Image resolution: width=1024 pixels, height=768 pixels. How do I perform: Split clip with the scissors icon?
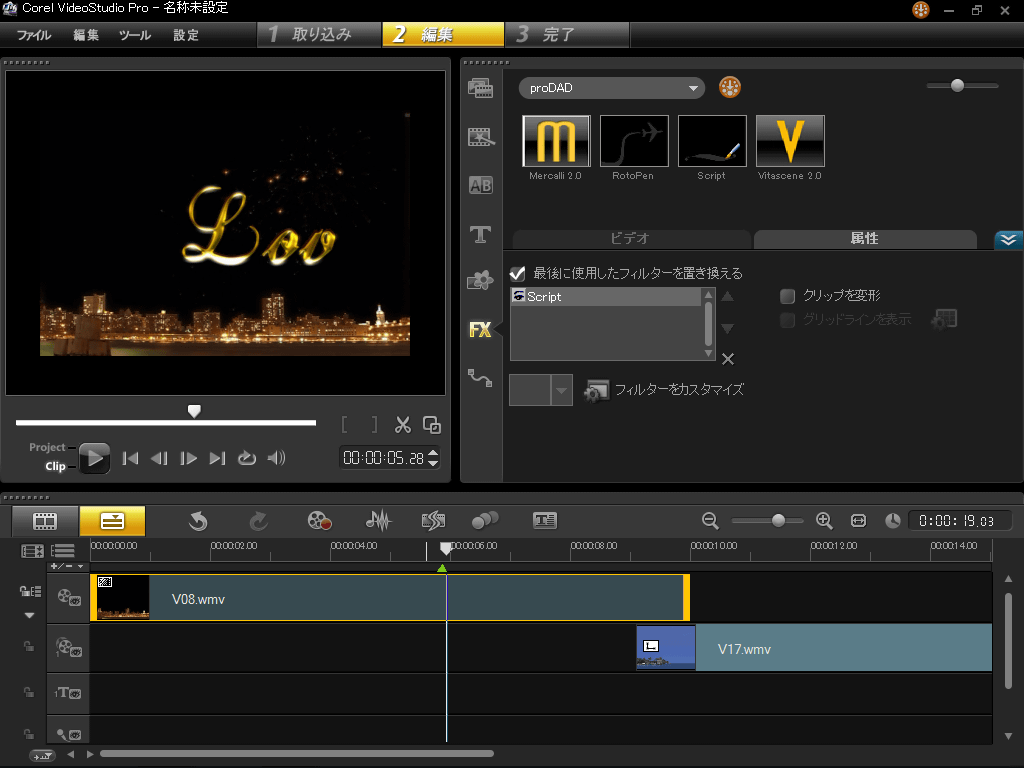403,425
